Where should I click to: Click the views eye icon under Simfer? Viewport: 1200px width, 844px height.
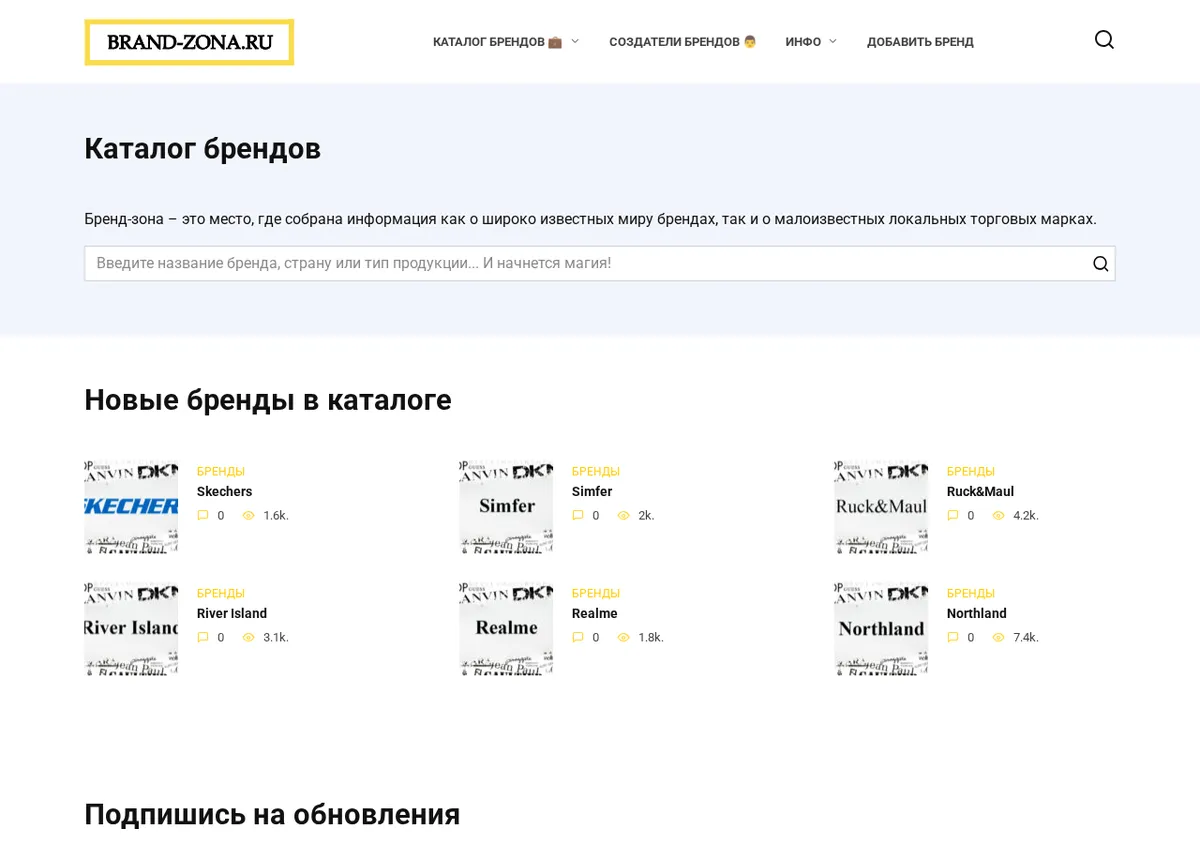624,516
